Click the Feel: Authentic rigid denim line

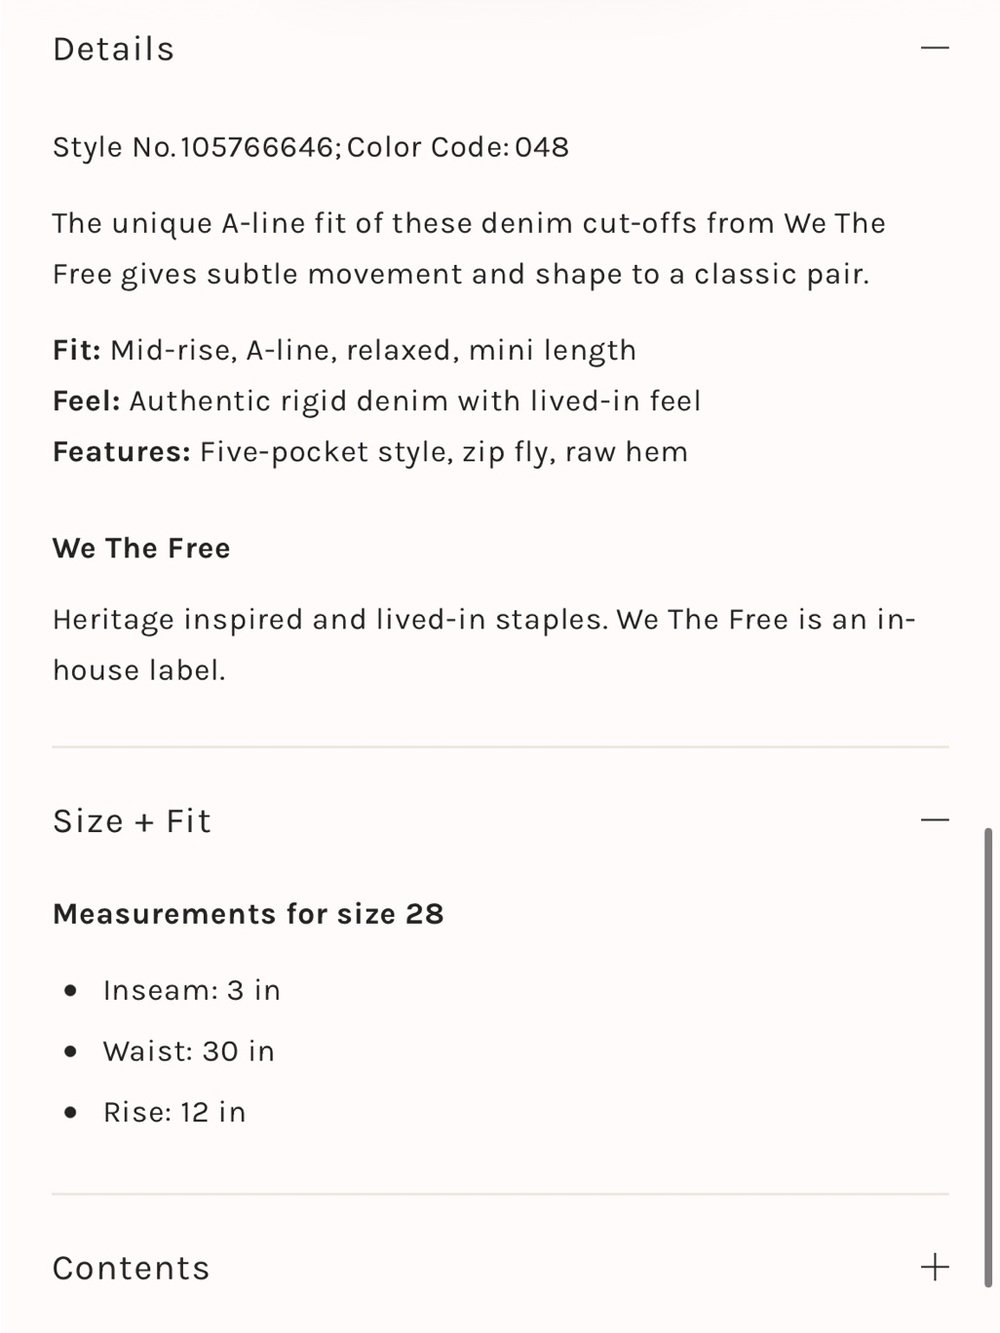click(377, 401)
